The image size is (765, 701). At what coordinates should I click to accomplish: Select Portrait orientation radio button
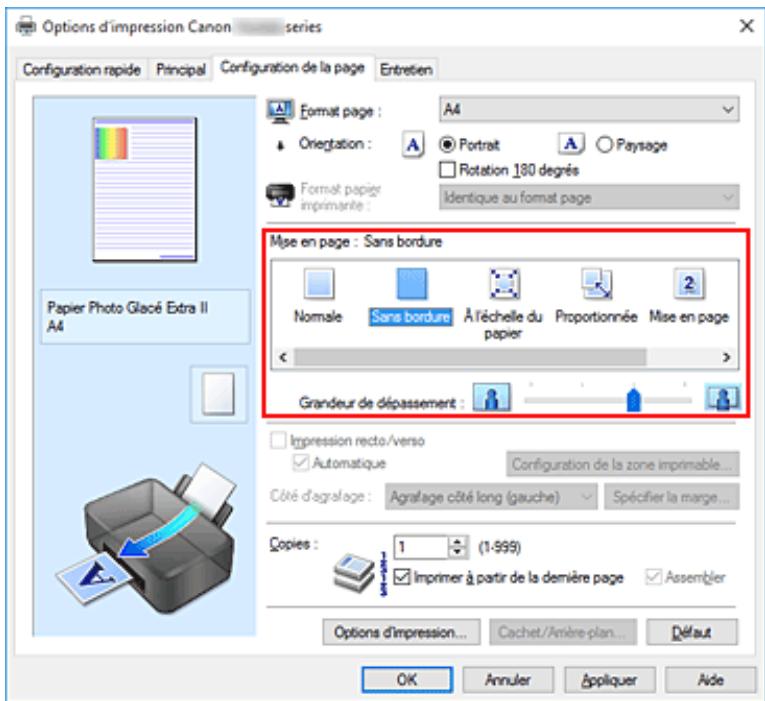click(446, 144)
